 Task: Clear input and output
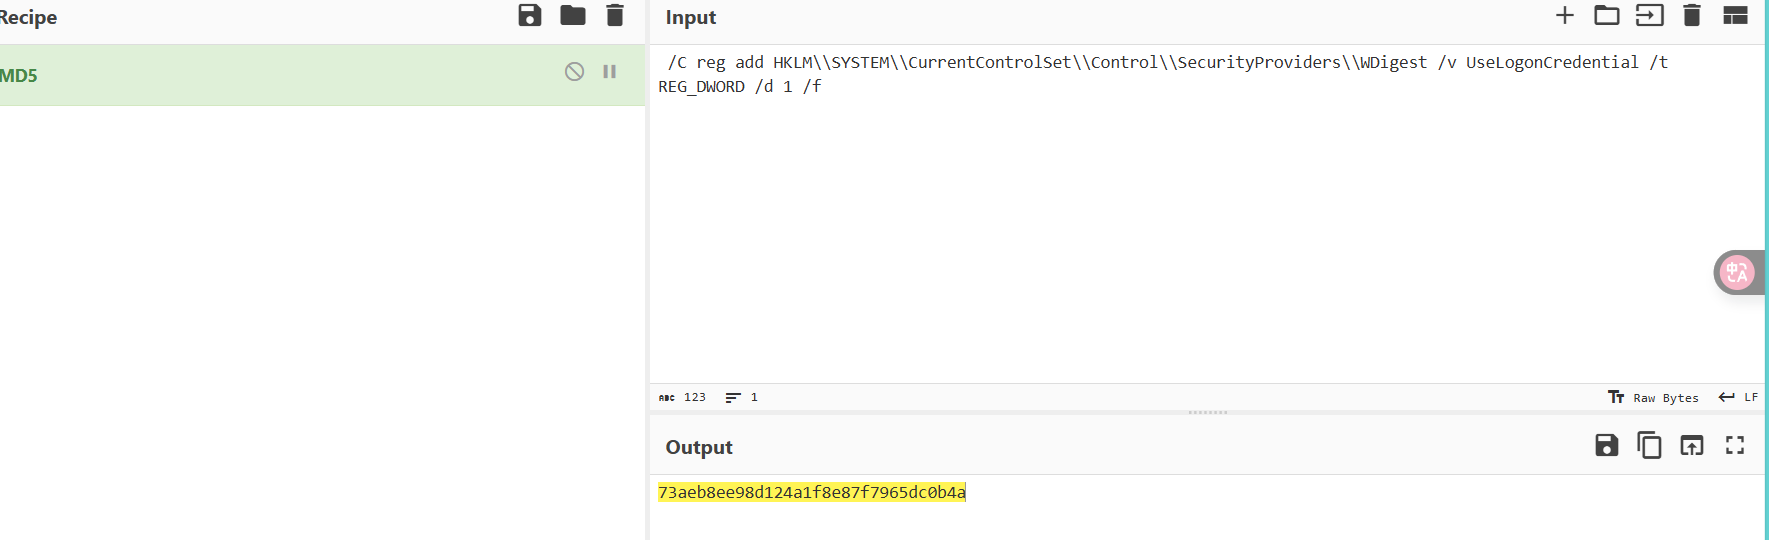[1692, 15]
